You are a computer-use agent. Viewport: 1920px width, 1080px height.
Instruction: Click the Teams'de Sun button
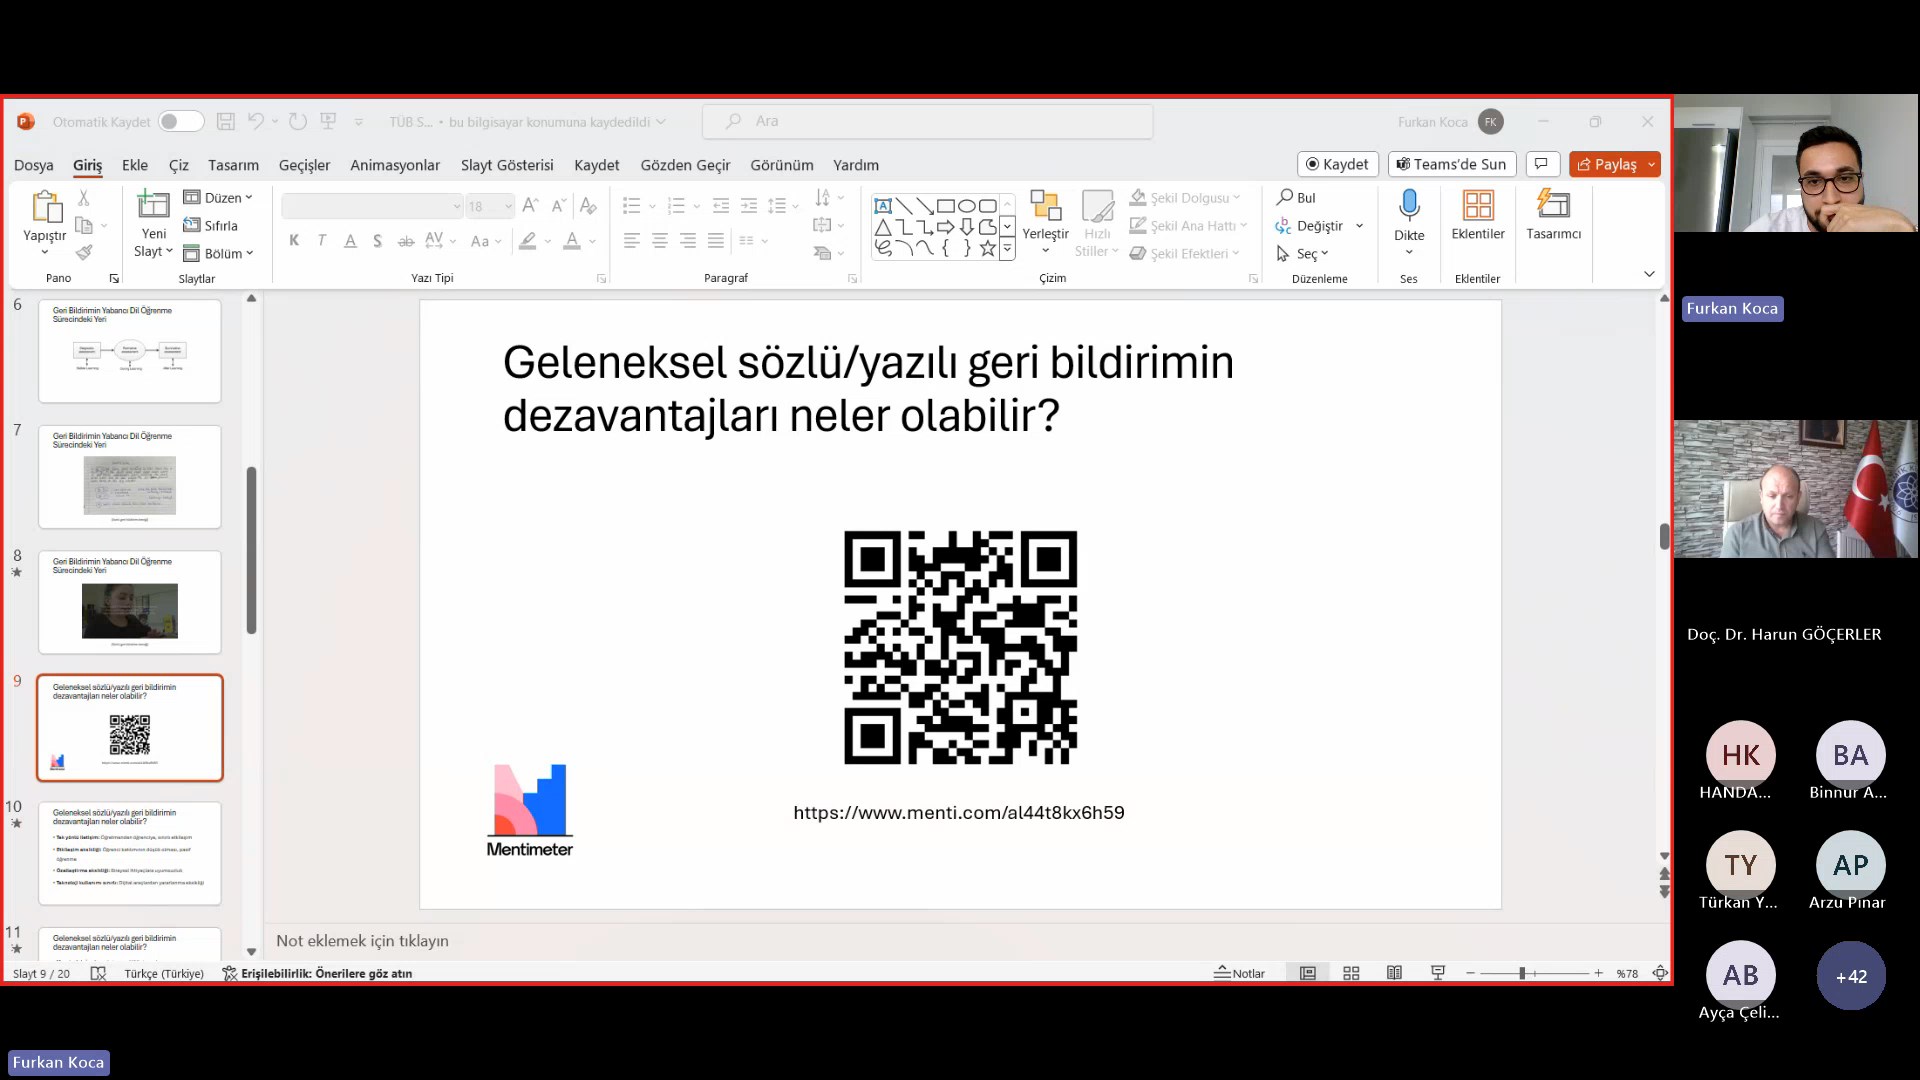pyautogui.click(x=1451, y=164)
